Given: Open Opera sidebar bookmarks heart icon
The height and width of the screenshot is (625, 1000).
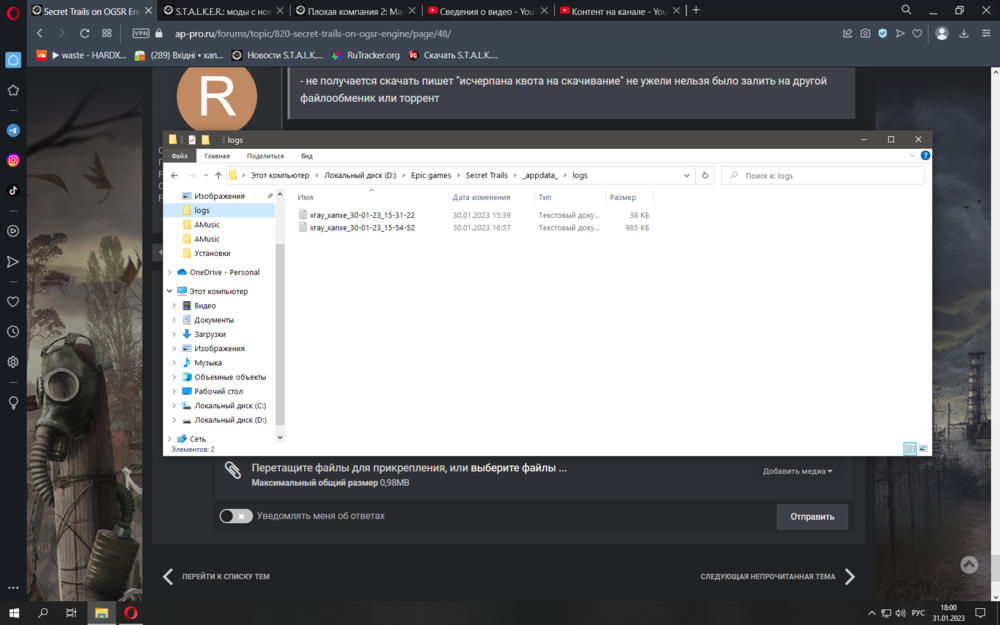Looking at the screenshot, I should pyautogui.click(x=13, y=302).
